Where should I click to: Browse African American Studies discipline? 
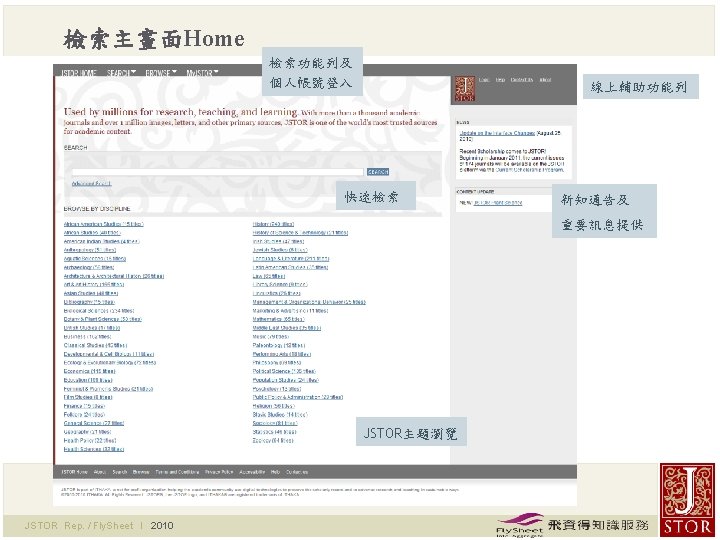[x=103, y=224]
